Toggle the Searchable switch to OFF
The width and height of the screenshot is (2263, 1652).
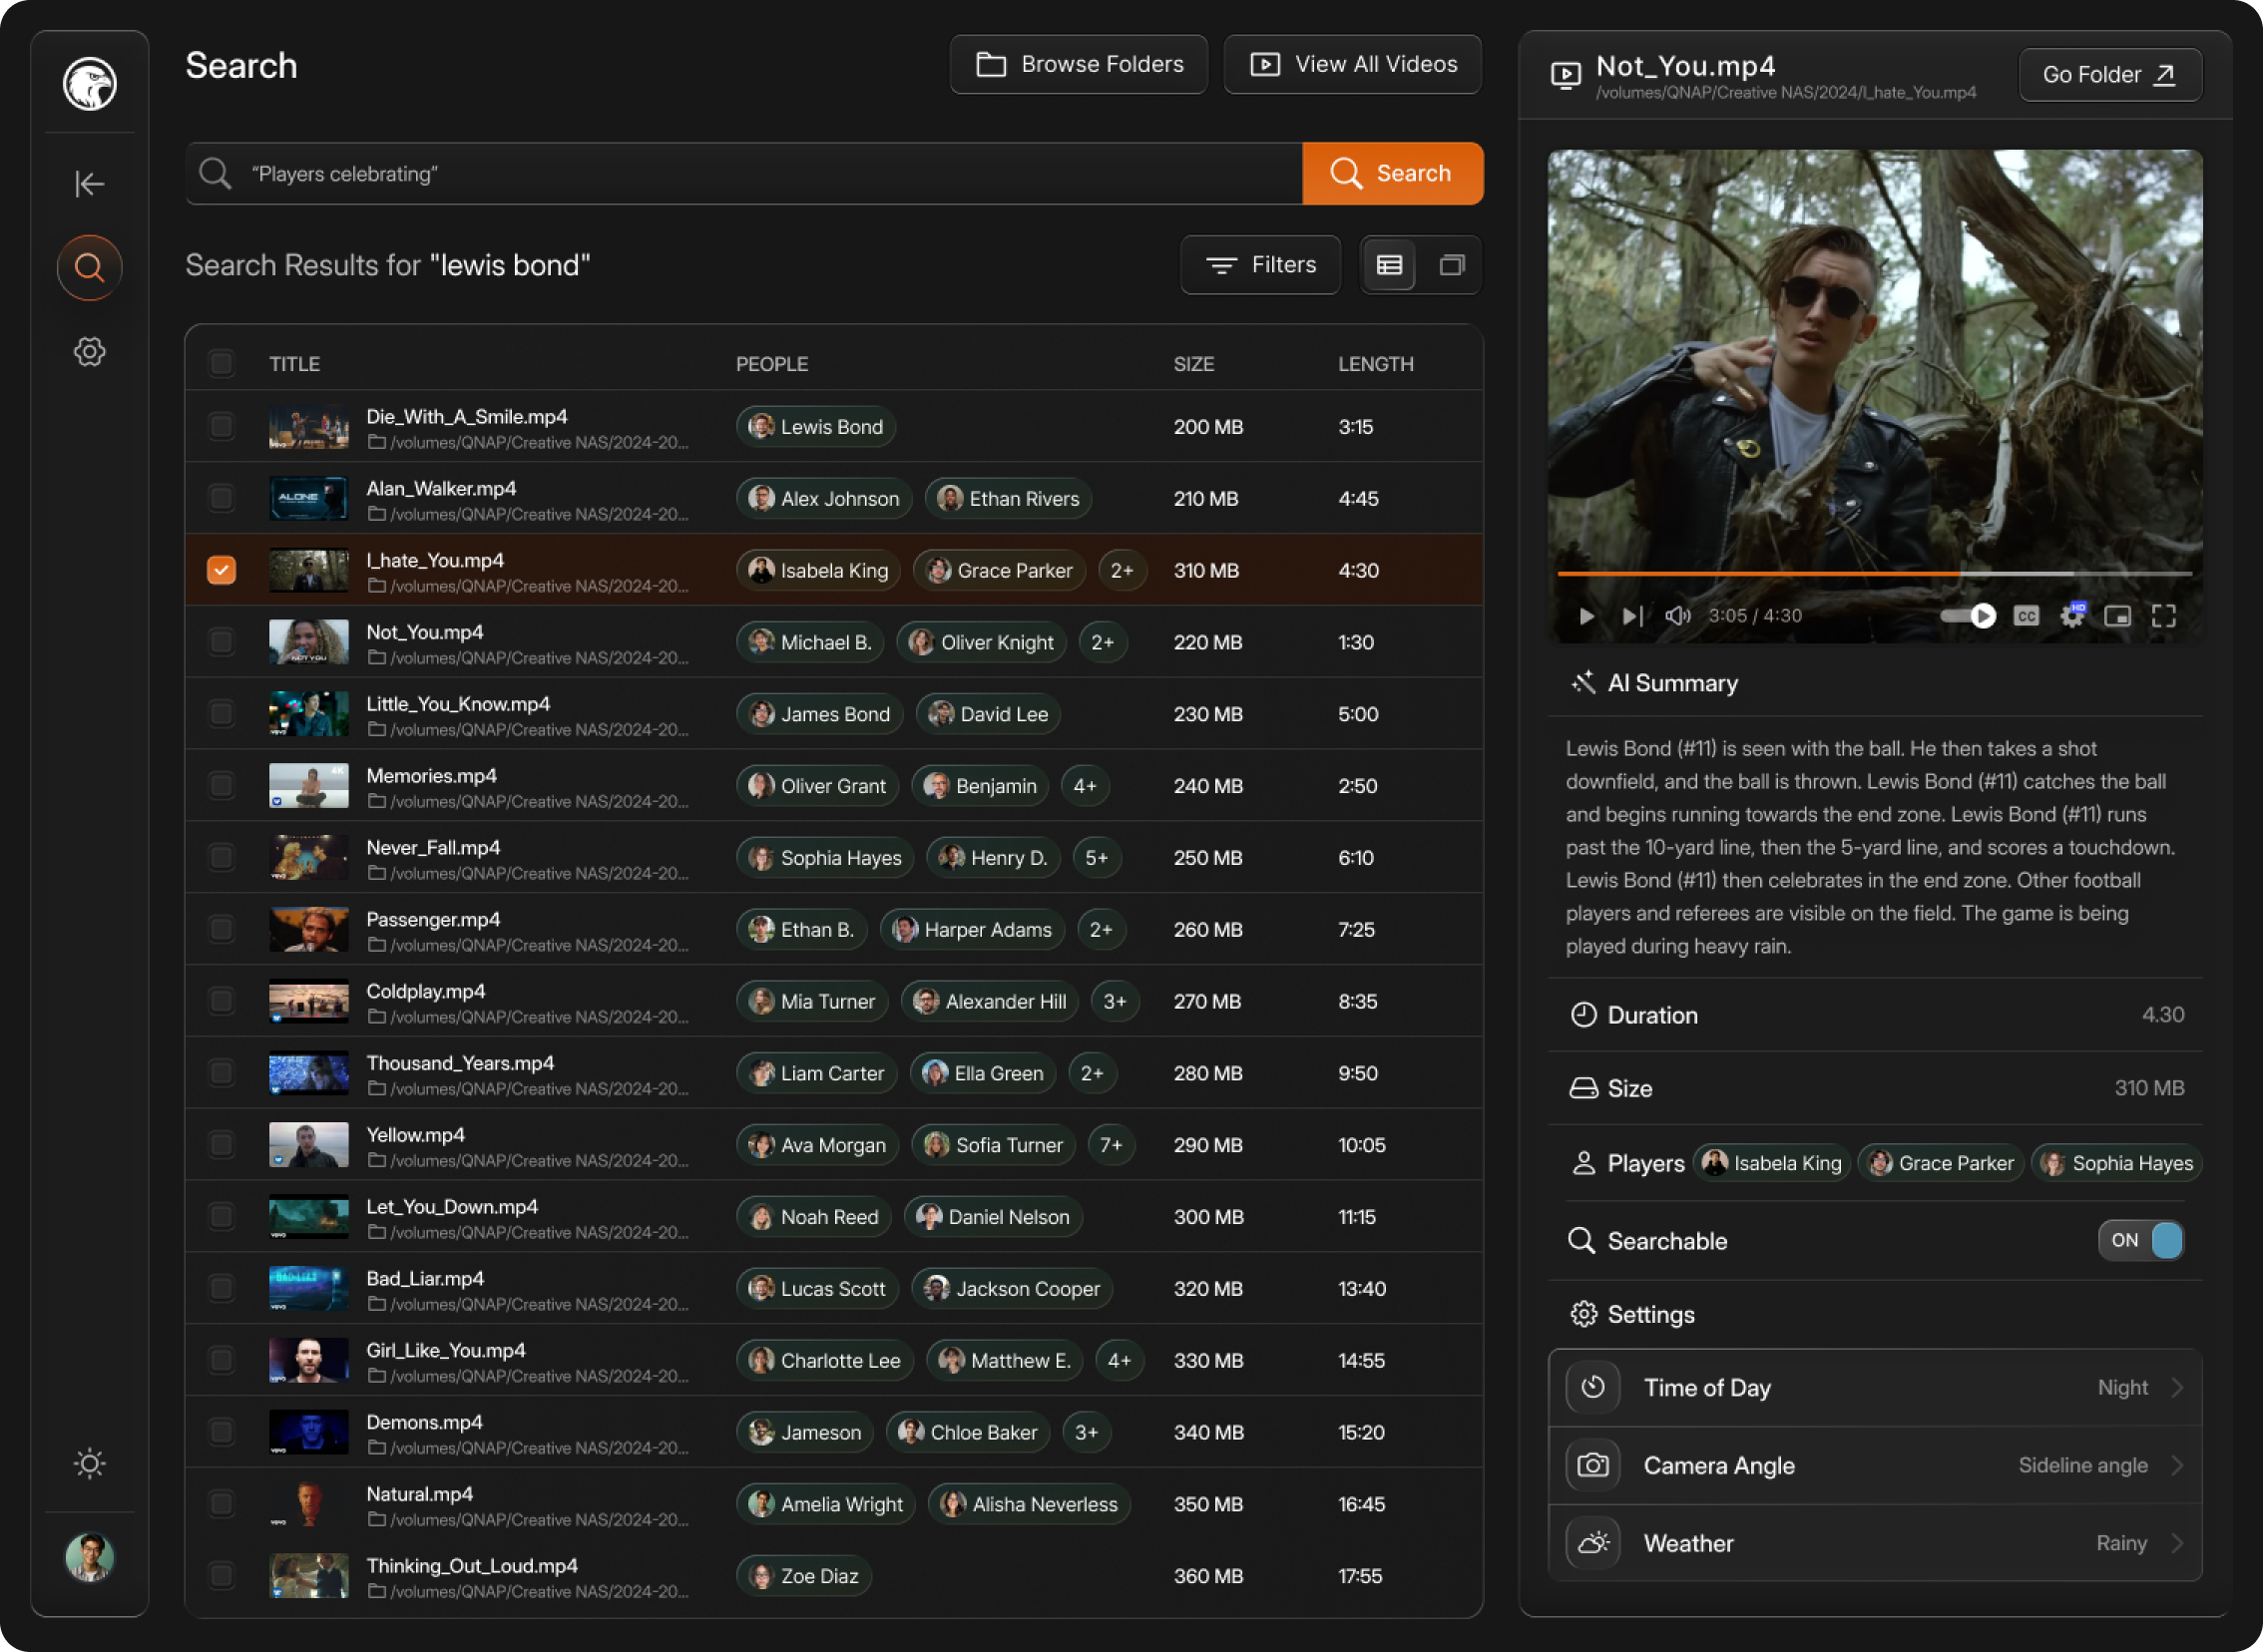pyautogui.click(x=2140, y=1240)
